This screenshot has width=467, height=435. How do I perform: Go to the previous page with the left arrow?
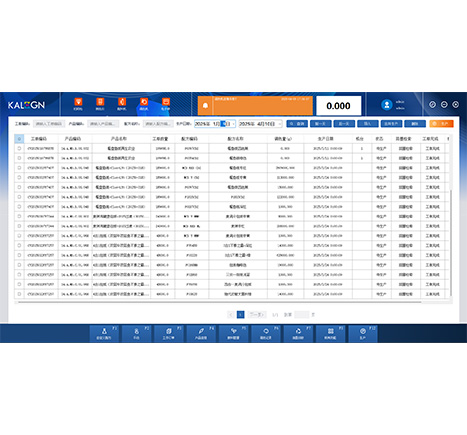231,314
